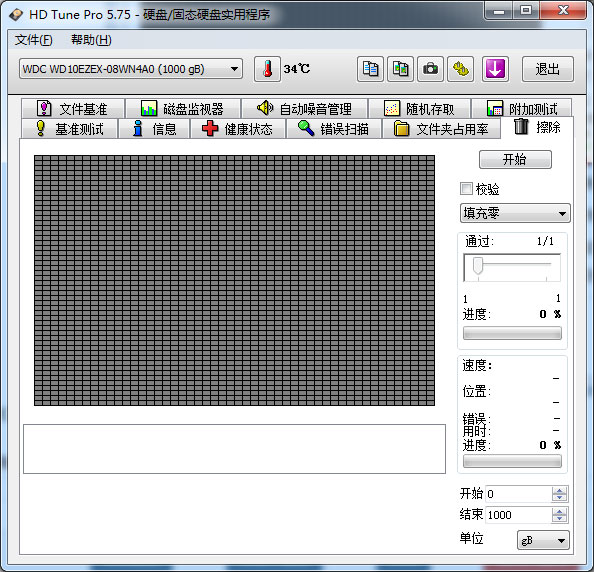
Task: Expand the 填充零 erase method dropdown
Action: tap(515, 213)
